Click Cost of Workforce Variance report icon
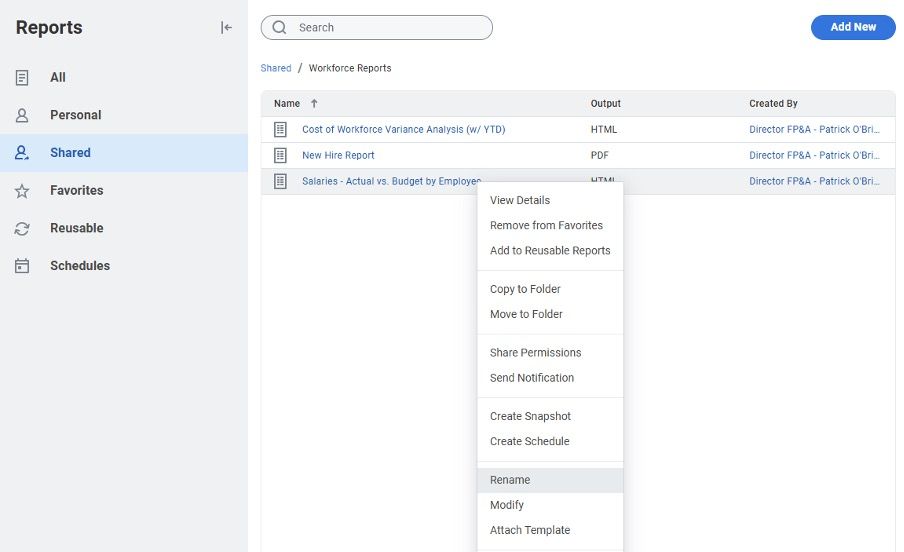 (x=280, y=130)
